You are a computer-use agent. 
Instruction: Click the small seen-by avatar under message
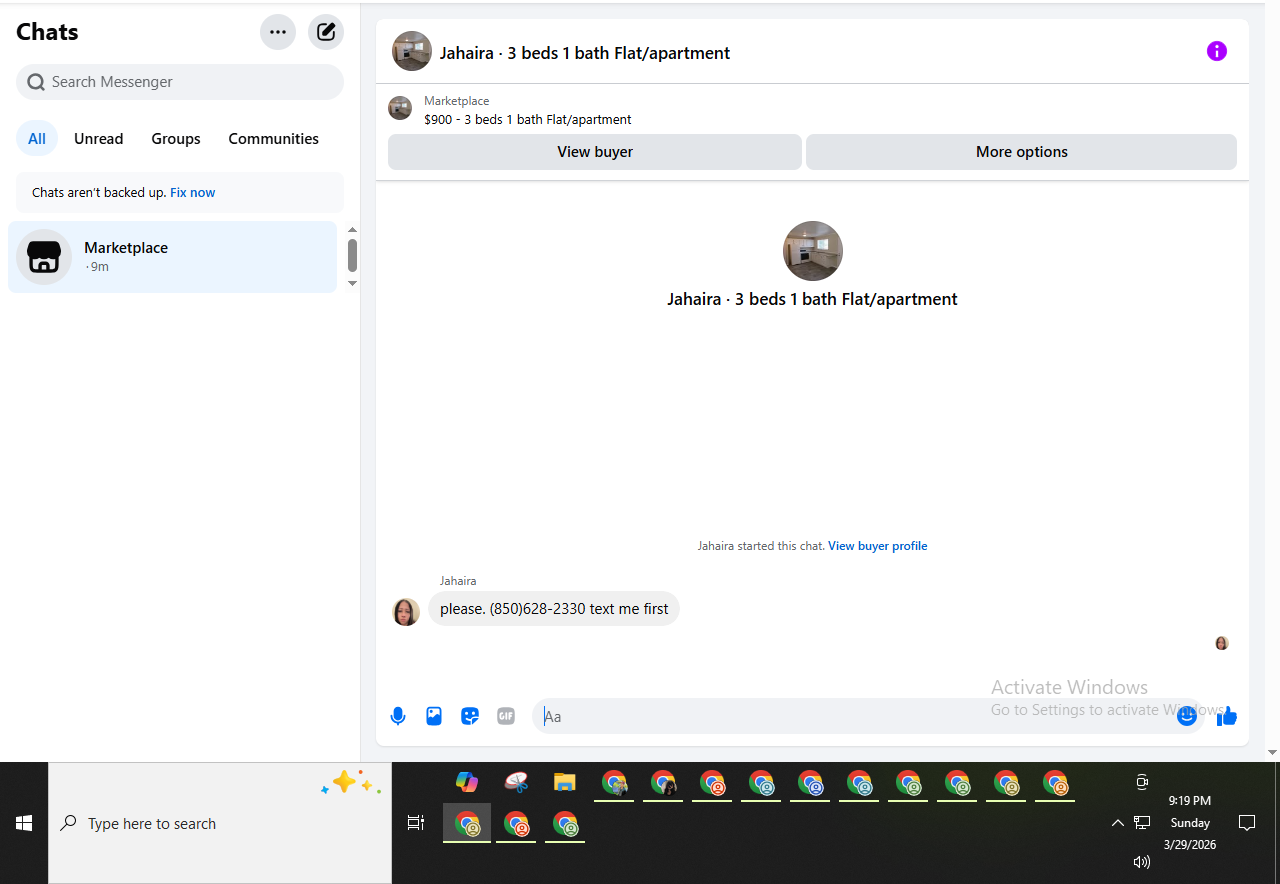click(x=1221, y=643)
